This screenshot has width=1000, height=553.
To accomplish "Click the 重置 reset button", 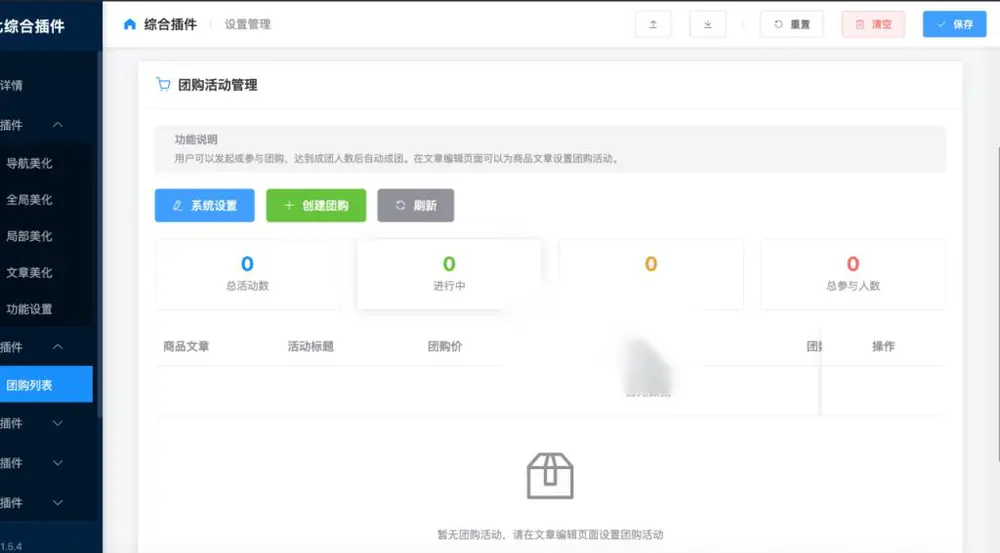I will [791, 24].
